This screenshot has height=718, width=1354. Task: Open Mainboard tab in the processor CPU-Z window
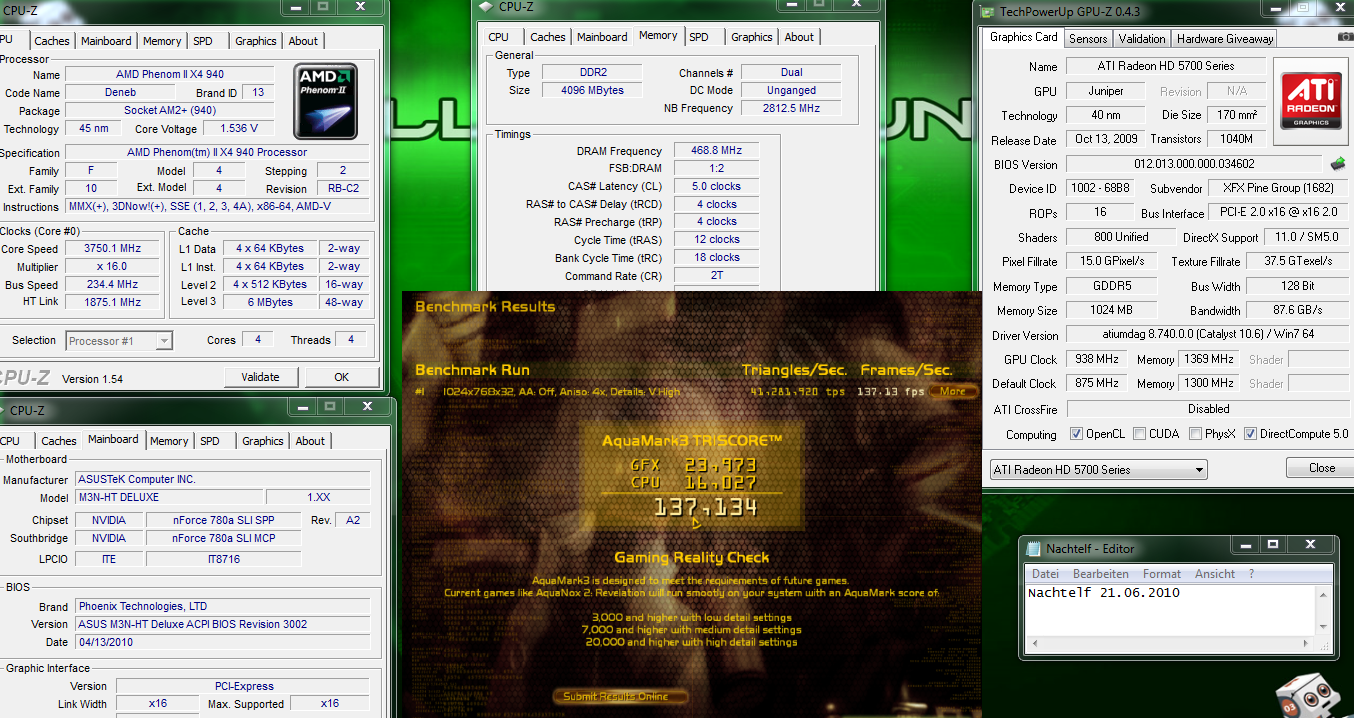pos(106,41)
